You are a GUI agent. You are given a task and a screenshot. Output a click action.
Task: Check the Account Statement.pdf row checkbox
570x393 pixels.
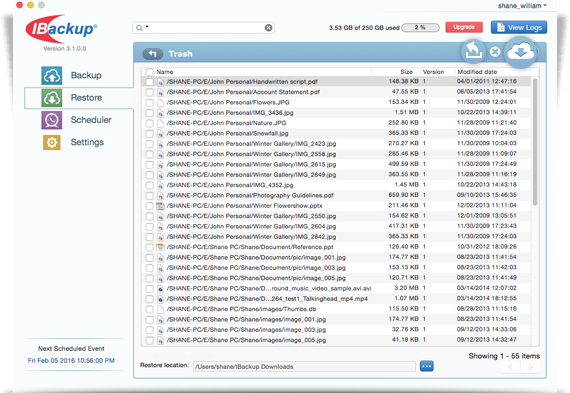tap(149, 92)
